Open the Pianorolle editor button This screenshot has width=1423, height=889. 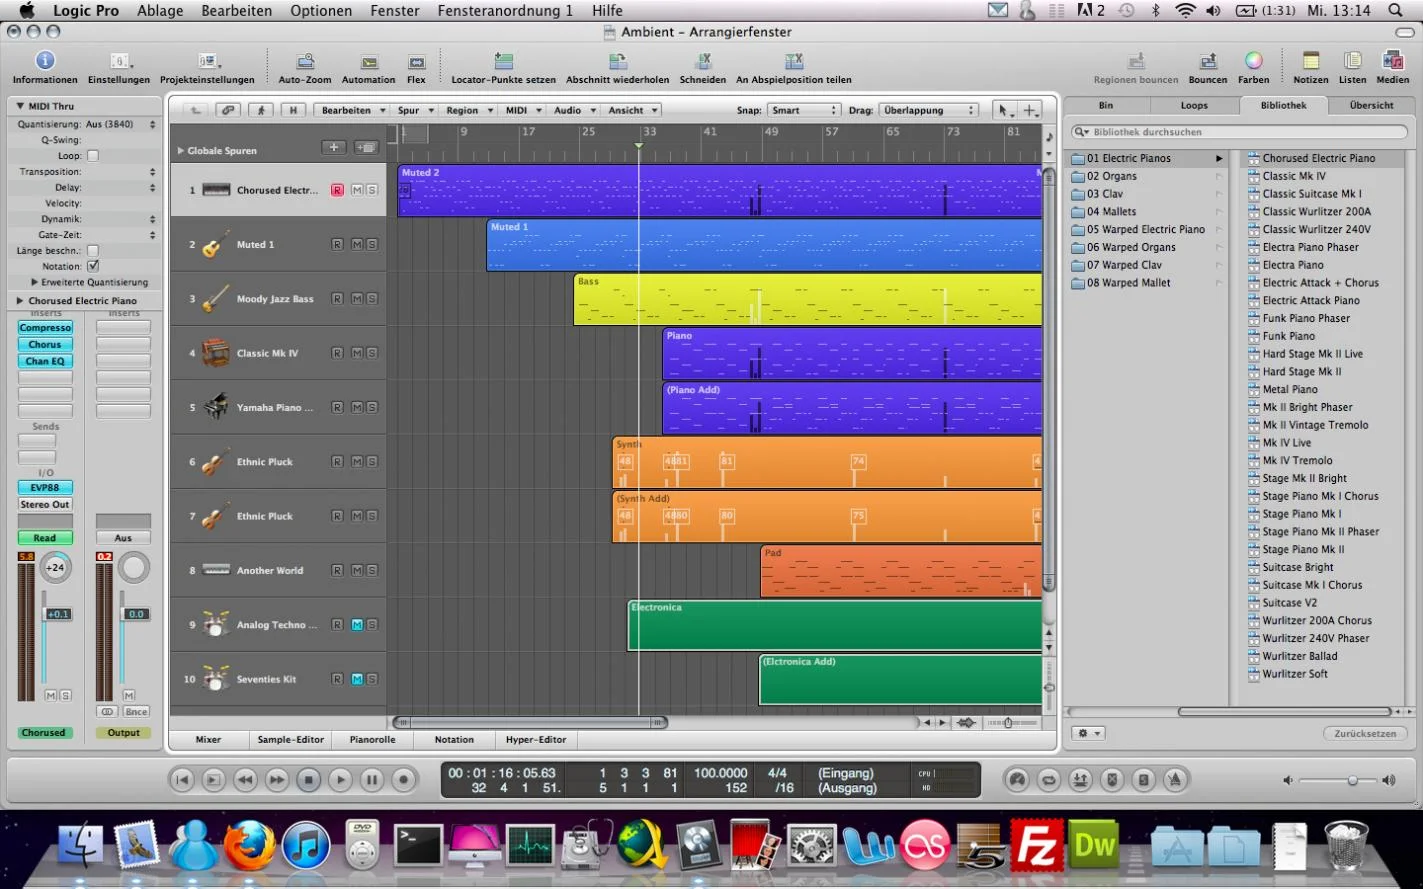(372, 740)
